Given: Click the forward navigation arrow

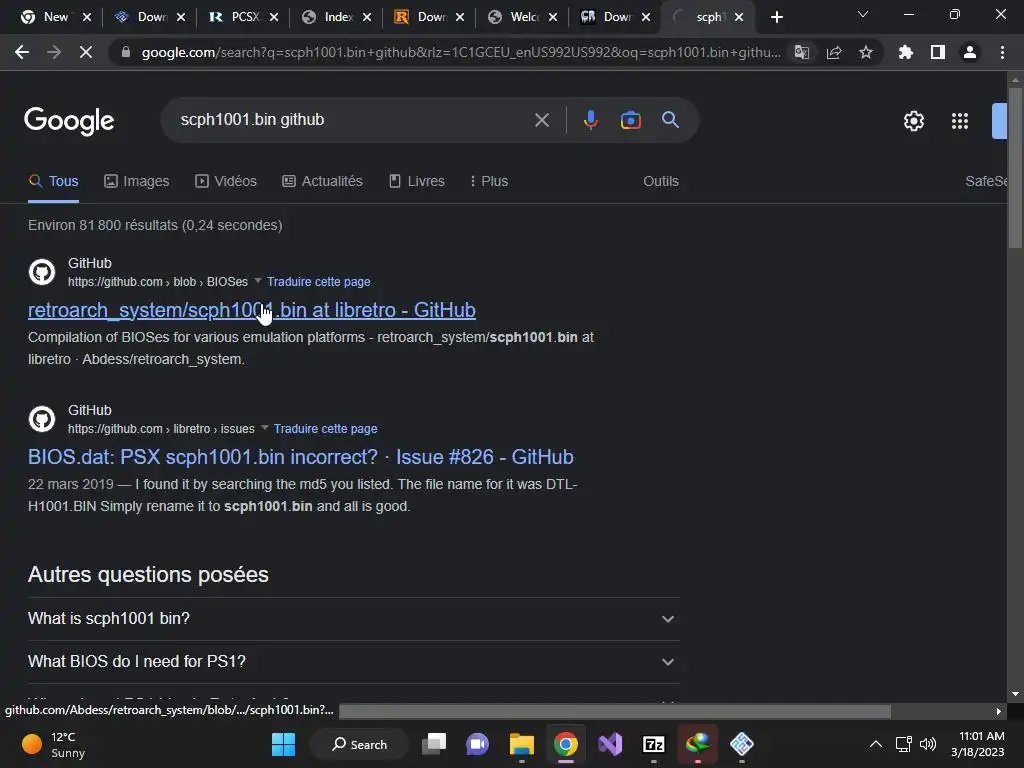Looking at the screenshot, I should pos(54,52).
